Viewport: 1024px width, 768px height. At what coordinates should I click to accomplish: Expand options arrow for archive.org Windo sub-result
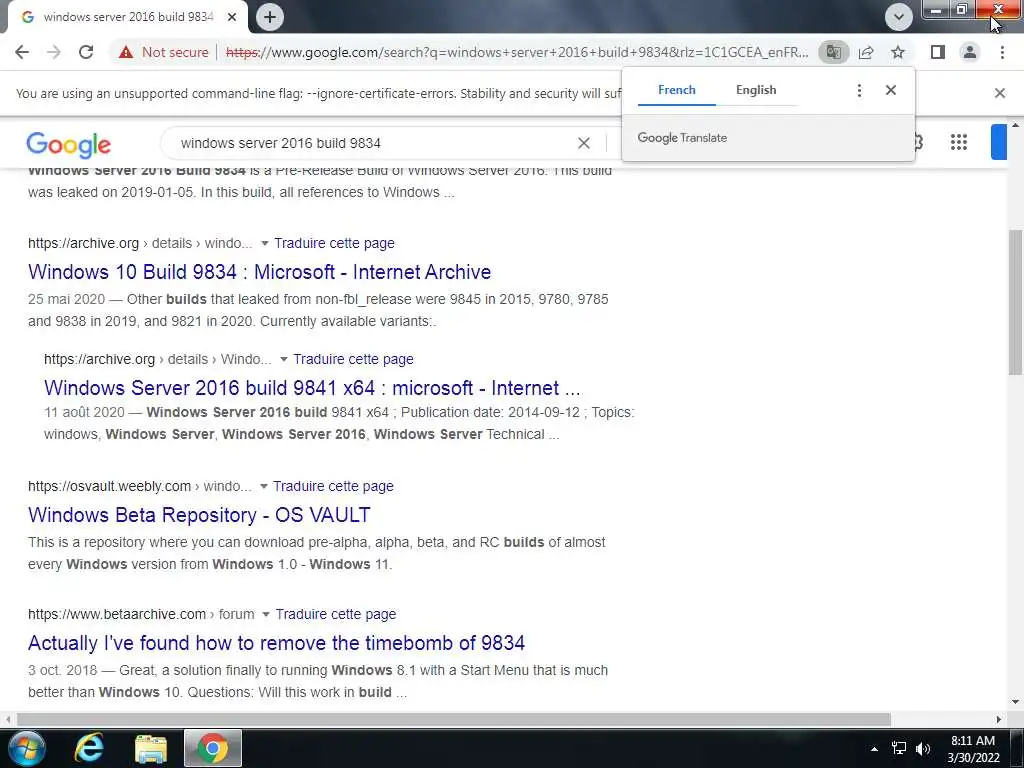pyautogui.click(x=283, y=359)
